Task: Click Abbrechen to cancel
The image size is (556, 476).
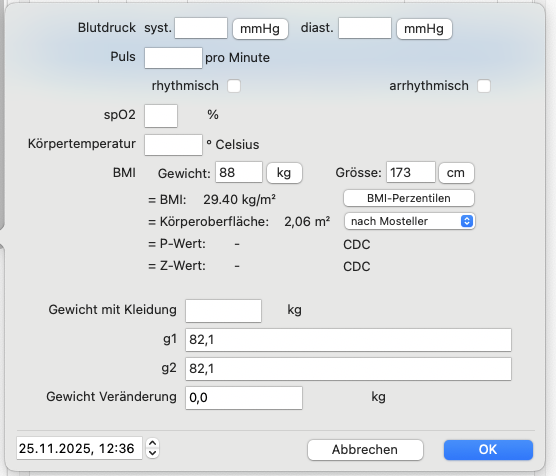Action: pyautogui.click(x=365, y=450)
